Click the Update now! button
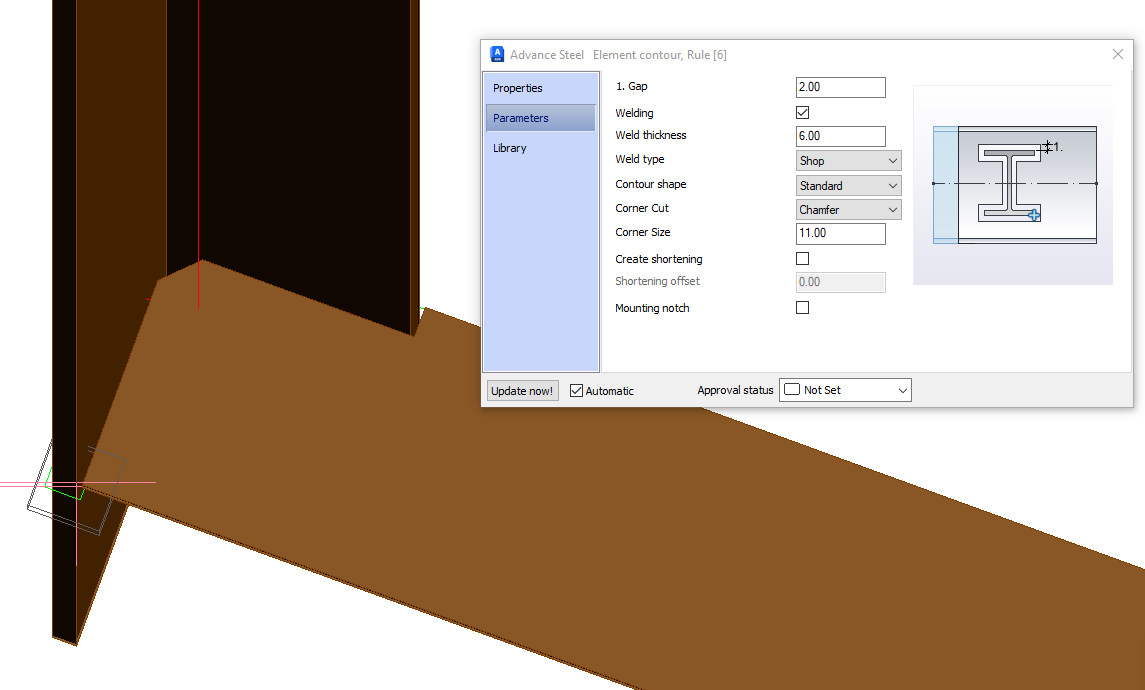Screen dimensions: 1145x690 tap(522, 391)
